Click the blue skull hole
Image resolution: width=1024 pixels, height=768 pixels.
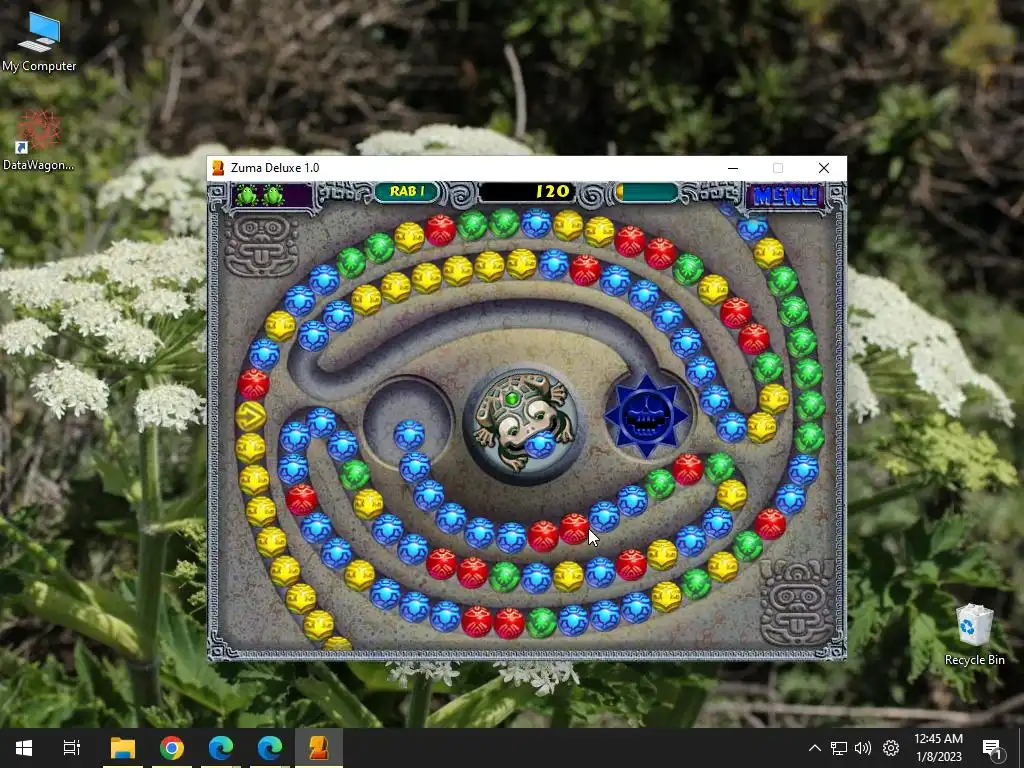(646, 415)
